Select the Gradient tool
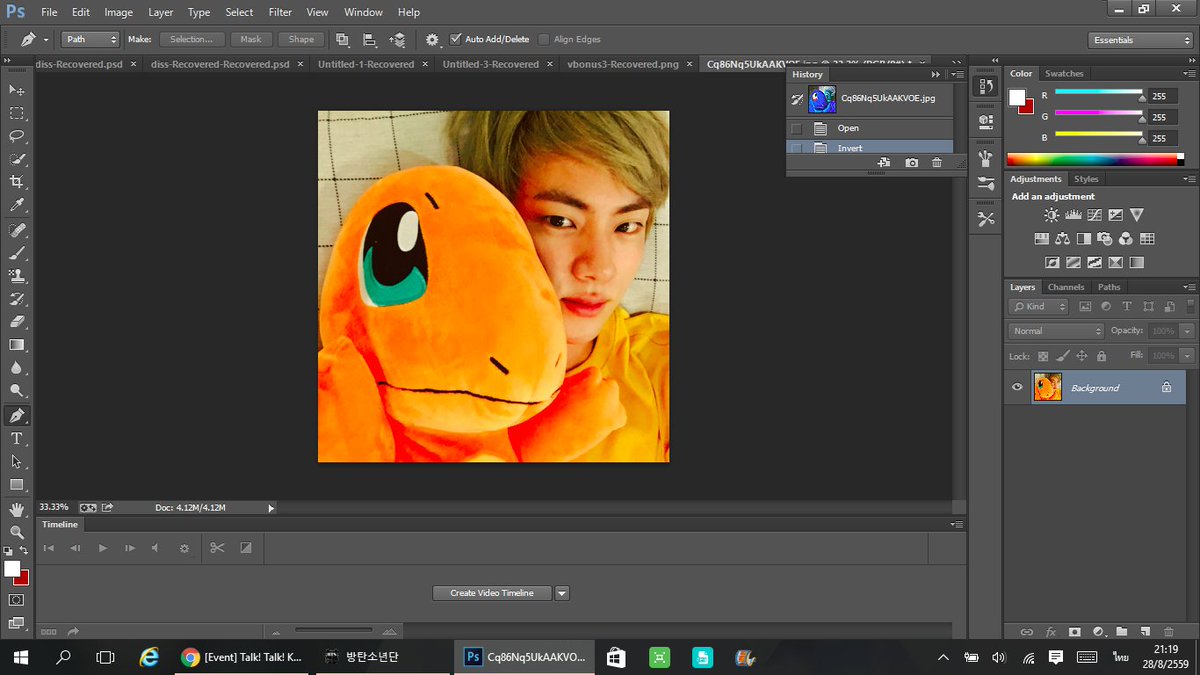1200x675 pixels. 17,345
